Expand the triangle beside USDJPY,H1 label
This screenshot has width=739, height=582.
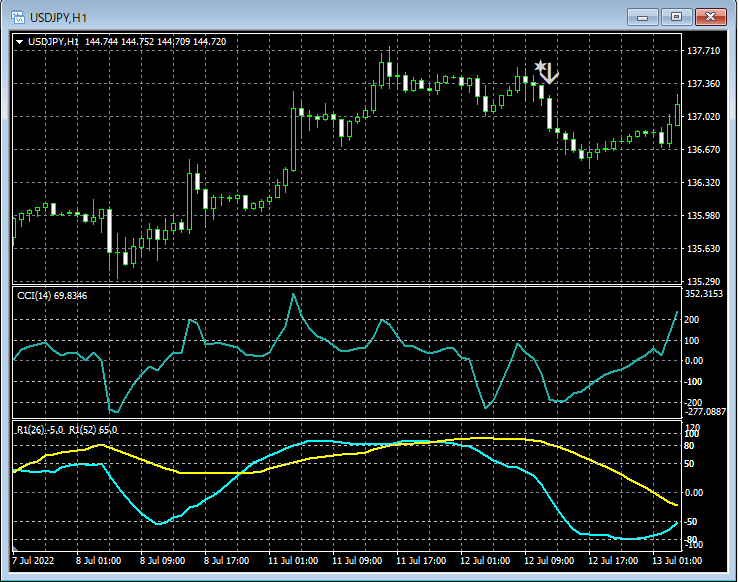(x=20, y=41)
